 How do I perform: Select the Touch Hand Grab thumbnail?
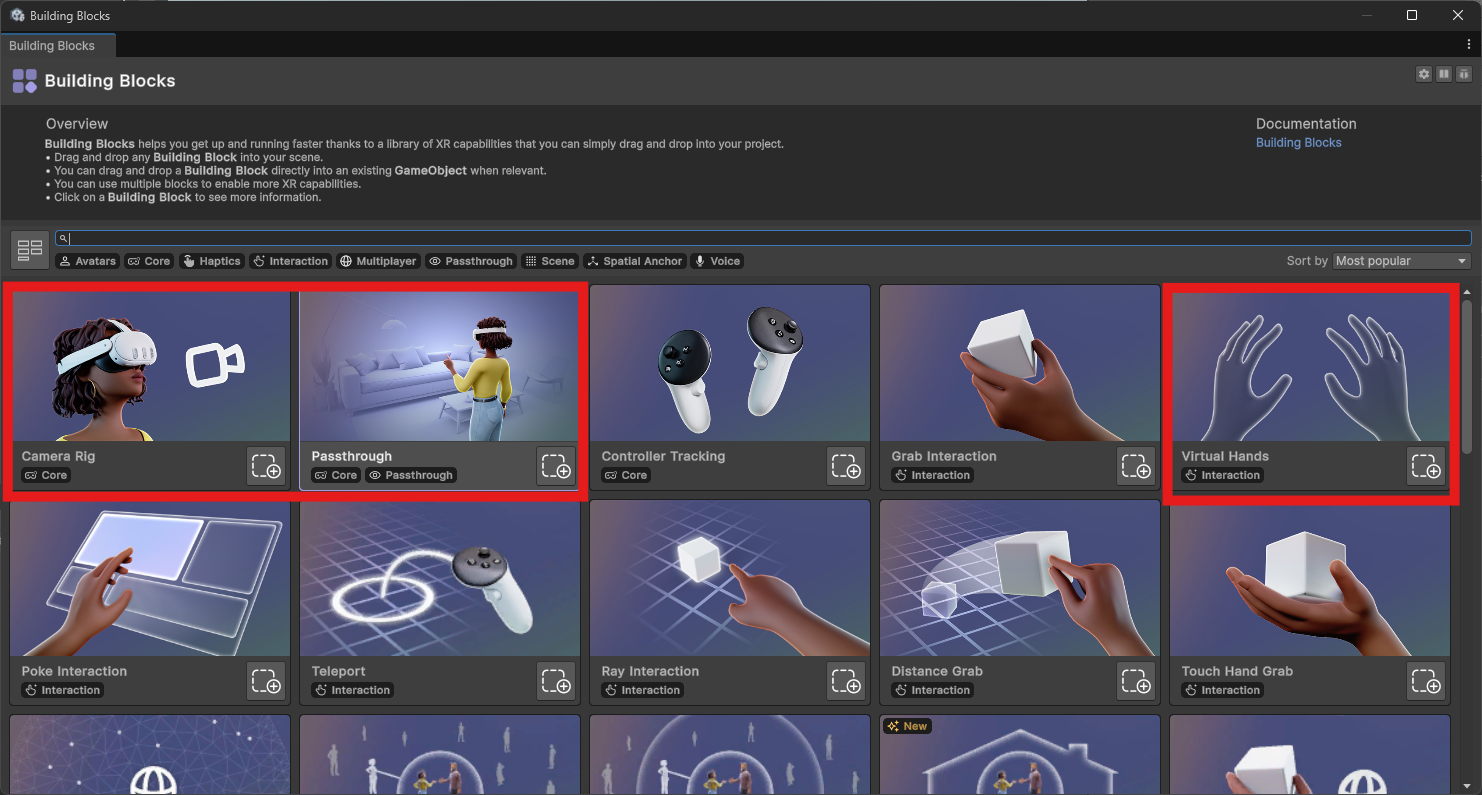point(1310,578)
